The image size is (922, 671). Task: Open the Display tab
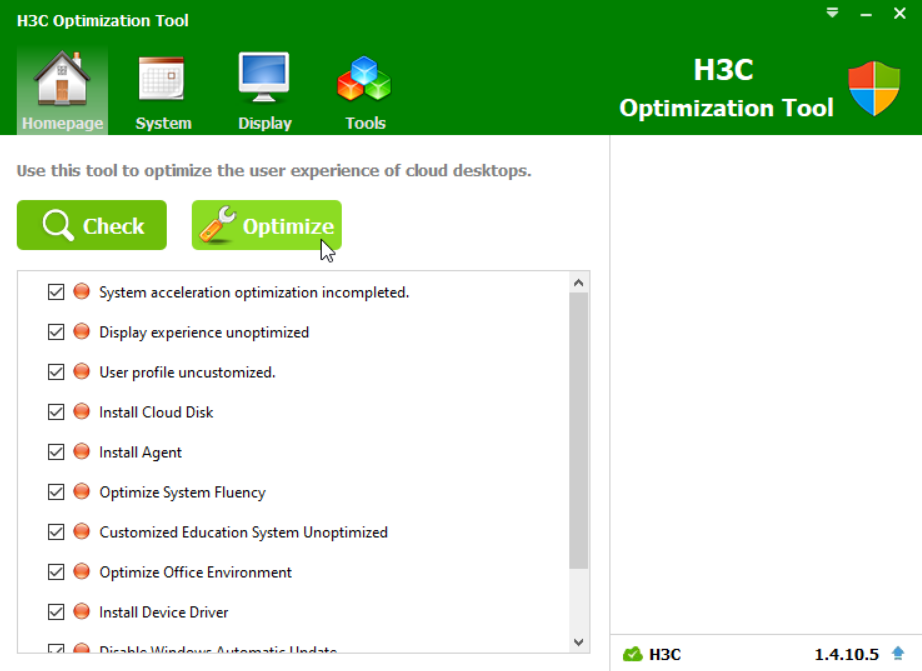click(x=265, y=90)
